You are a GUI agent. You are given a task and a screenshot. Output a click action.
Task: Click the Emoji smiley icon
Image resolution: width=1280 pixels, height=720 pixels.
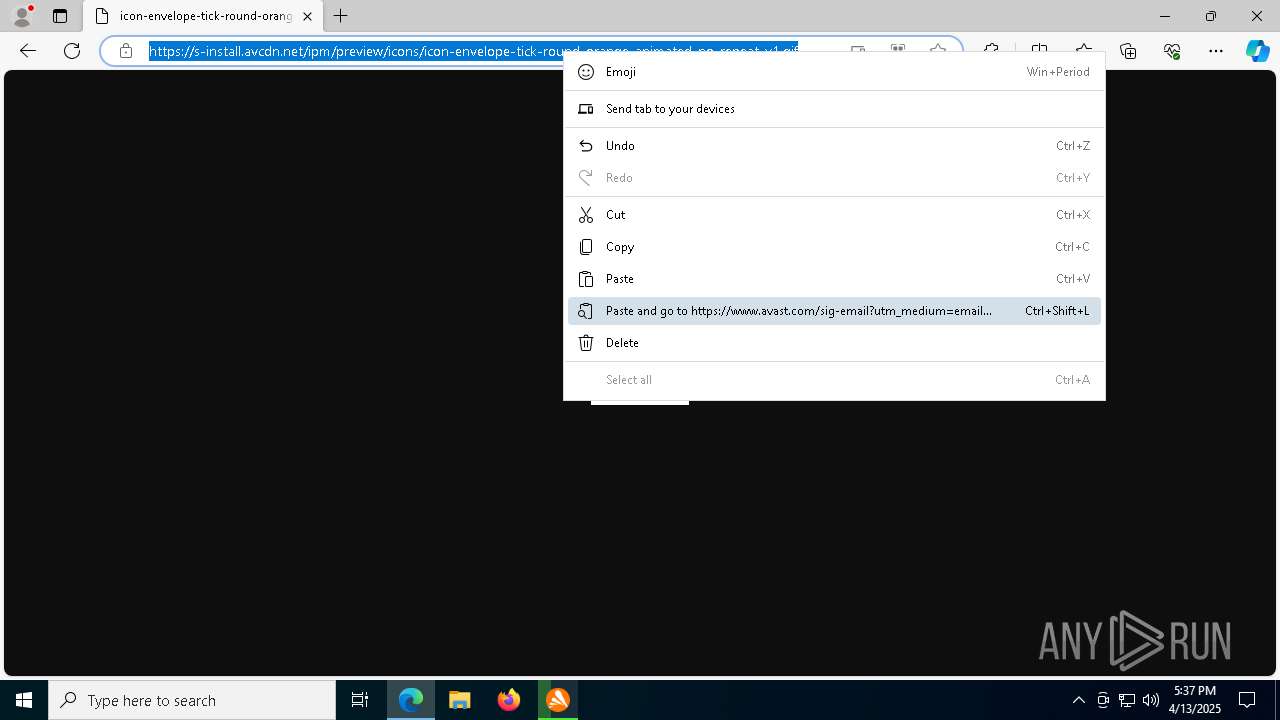586,72
